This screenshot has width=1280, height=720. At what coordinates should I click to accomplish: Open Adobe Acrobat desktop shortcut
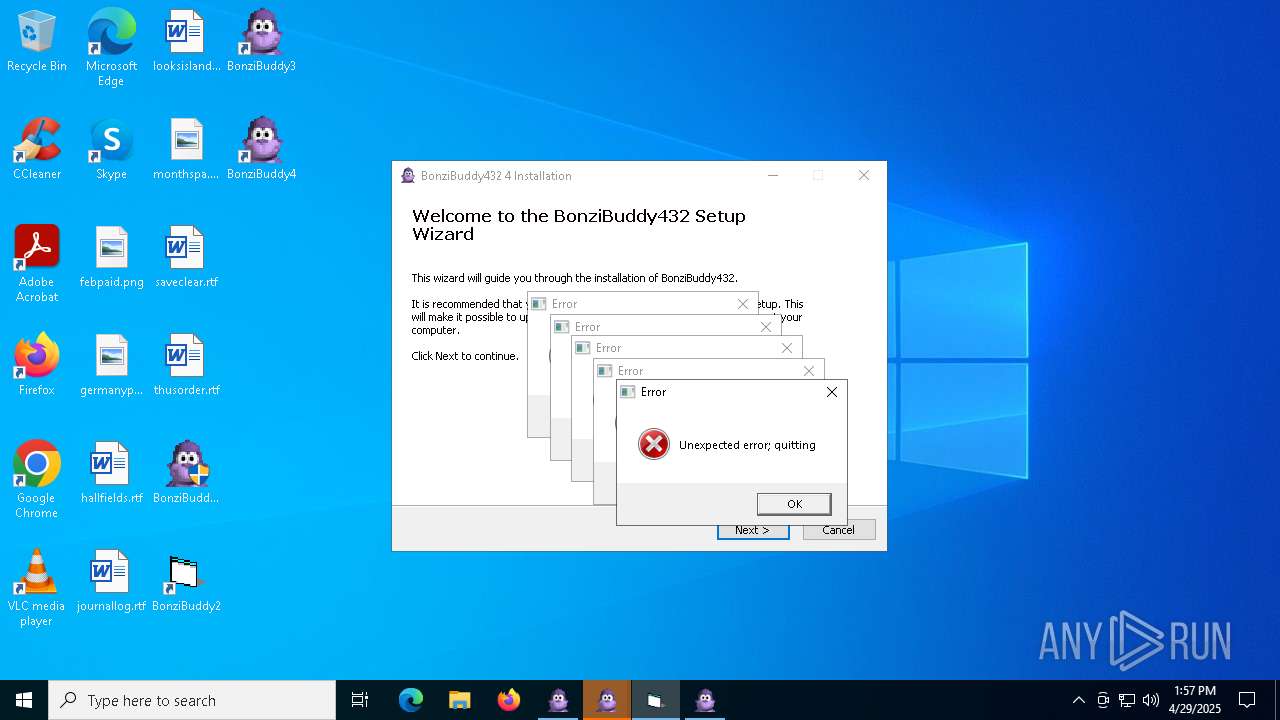point(37,263)
